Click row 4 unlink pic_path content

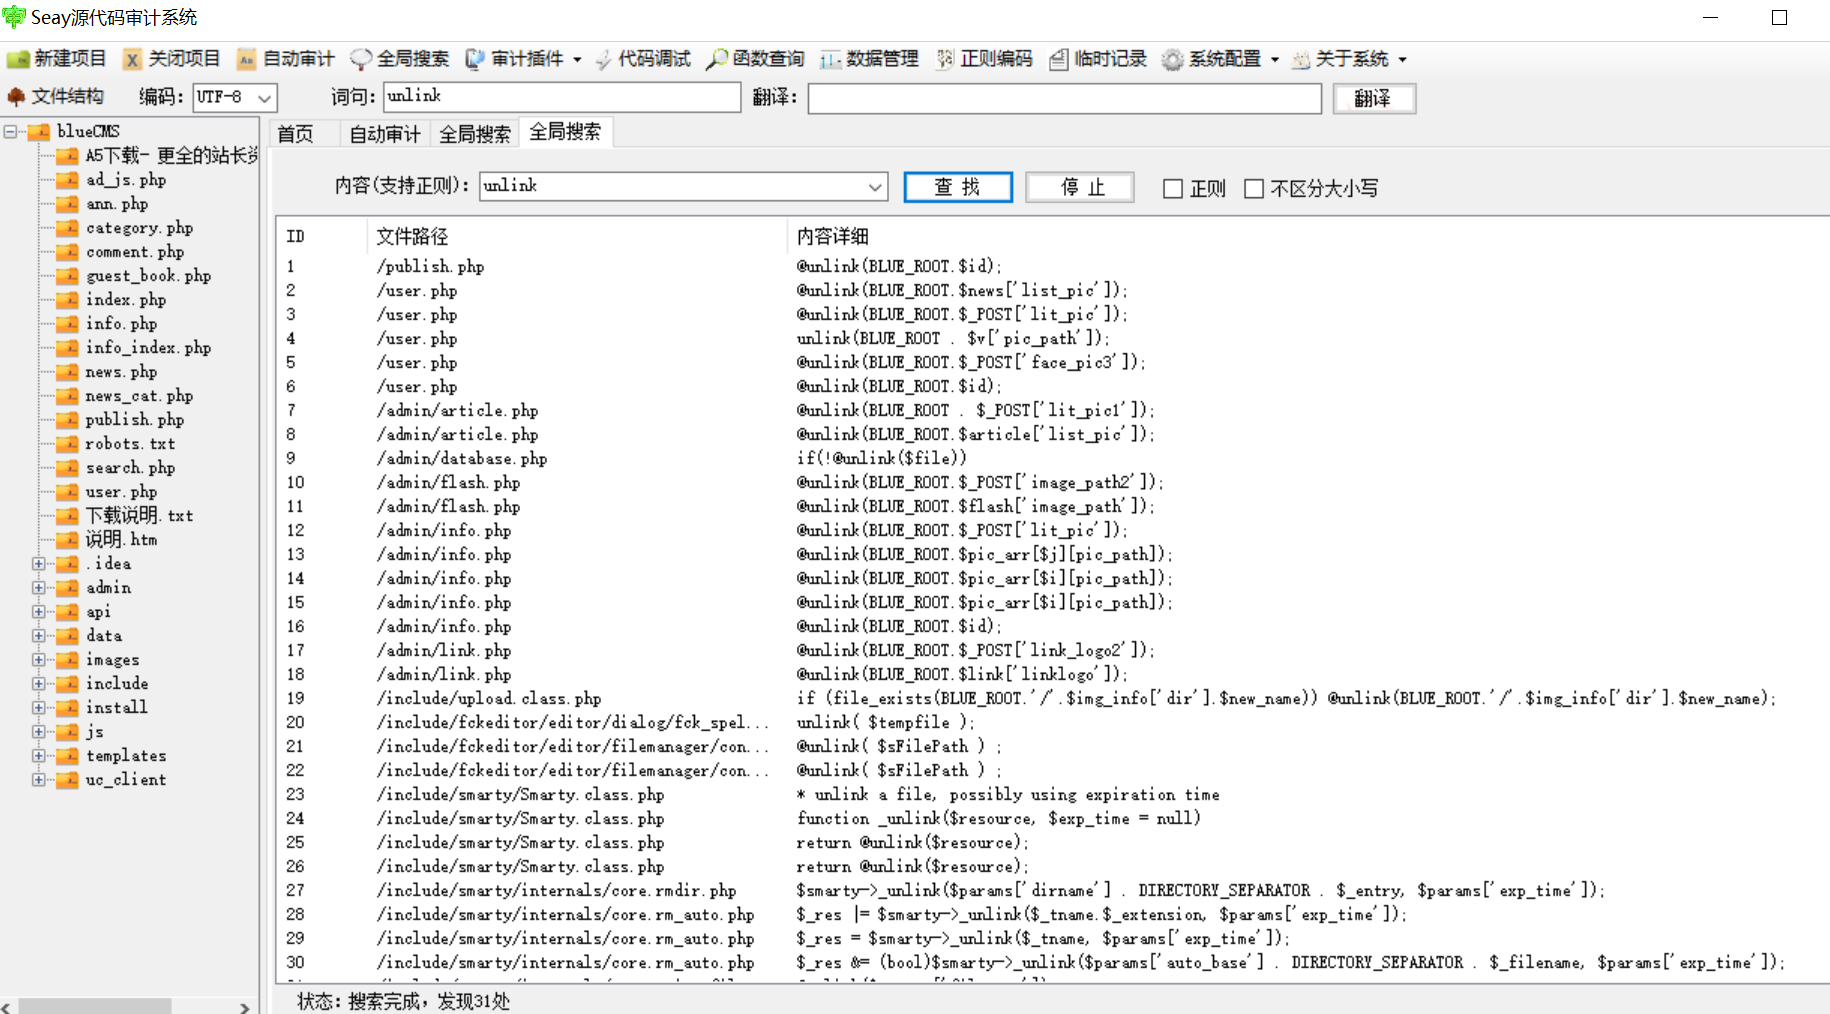[953, 338]
